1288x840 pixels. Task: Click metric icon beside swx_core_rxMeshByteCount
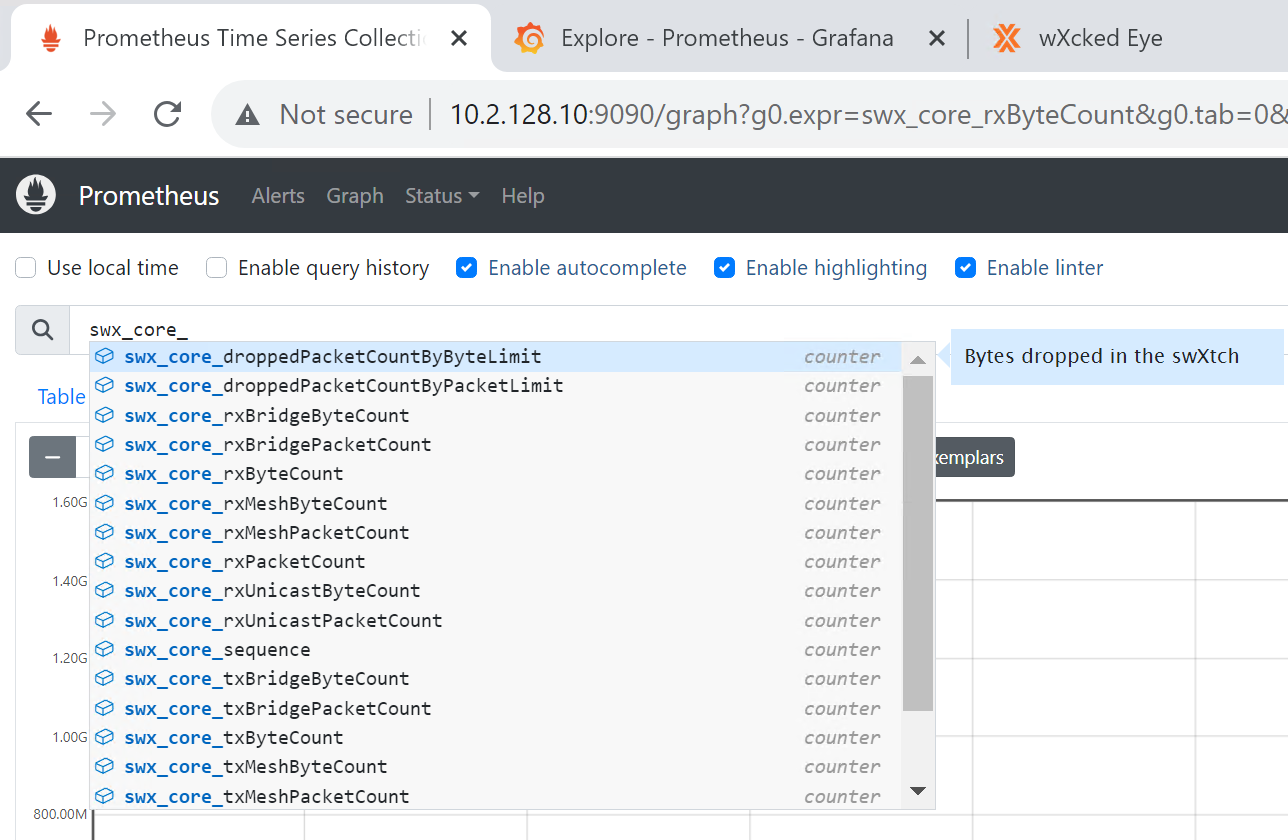(x=104, y=503)
